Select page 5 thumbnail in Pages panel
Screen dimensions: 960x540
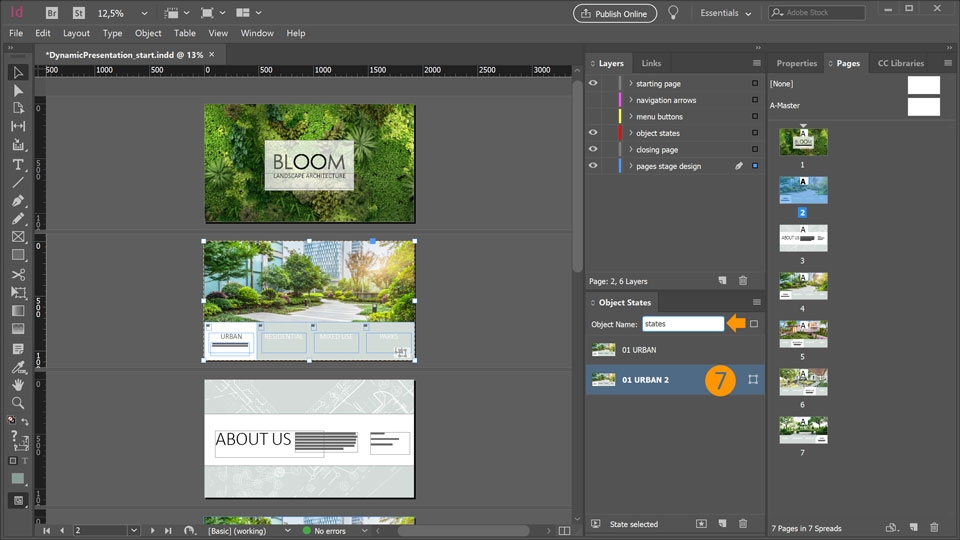coord(803,334)
